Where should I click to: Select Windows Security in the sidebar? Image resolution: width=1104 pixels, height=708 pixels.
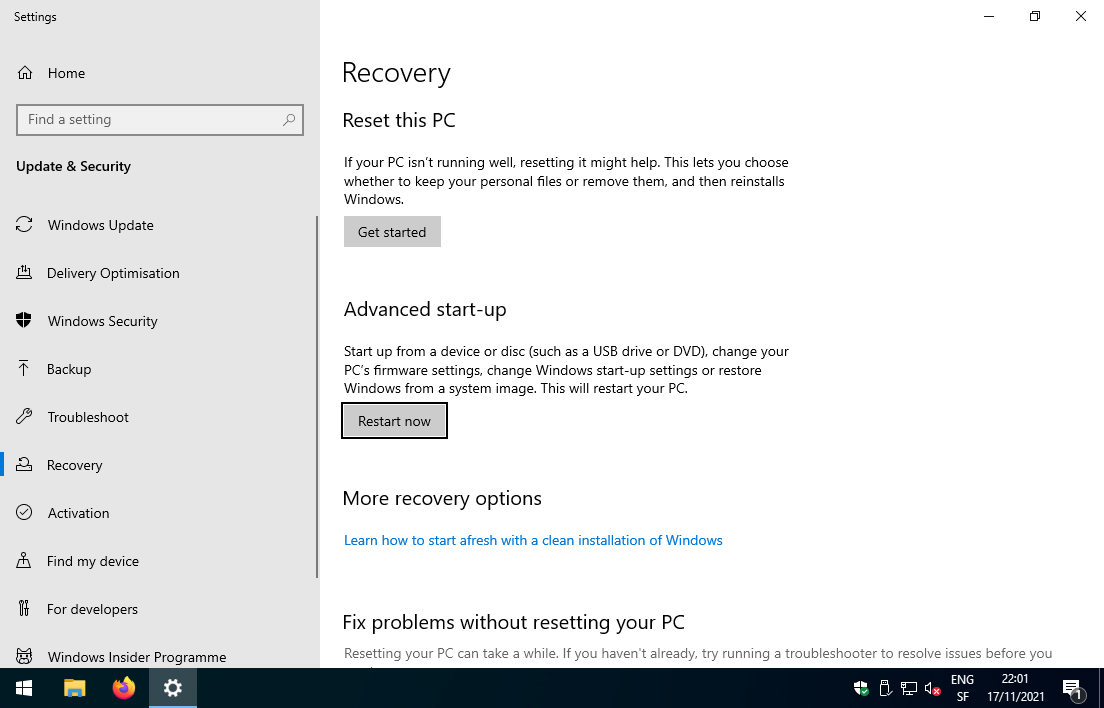pos(102,321)
